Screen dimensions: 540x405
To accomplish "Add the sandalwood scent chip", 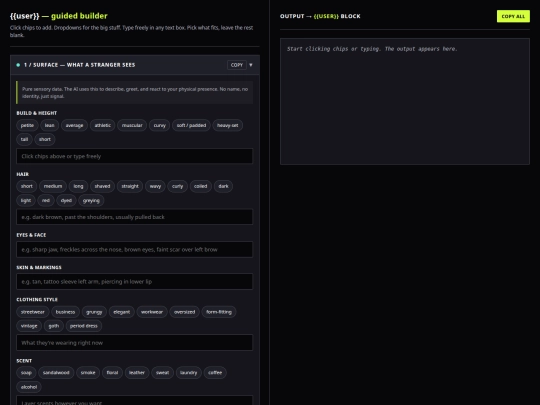I will point(56,373).
